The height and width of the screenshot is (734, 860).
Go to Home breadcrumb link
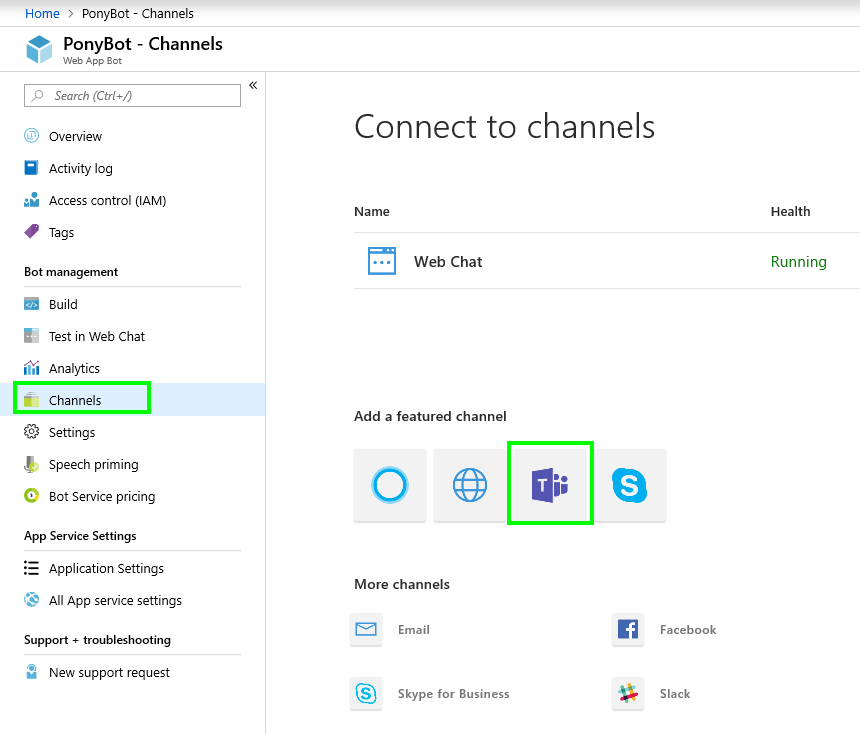point(42,13)
